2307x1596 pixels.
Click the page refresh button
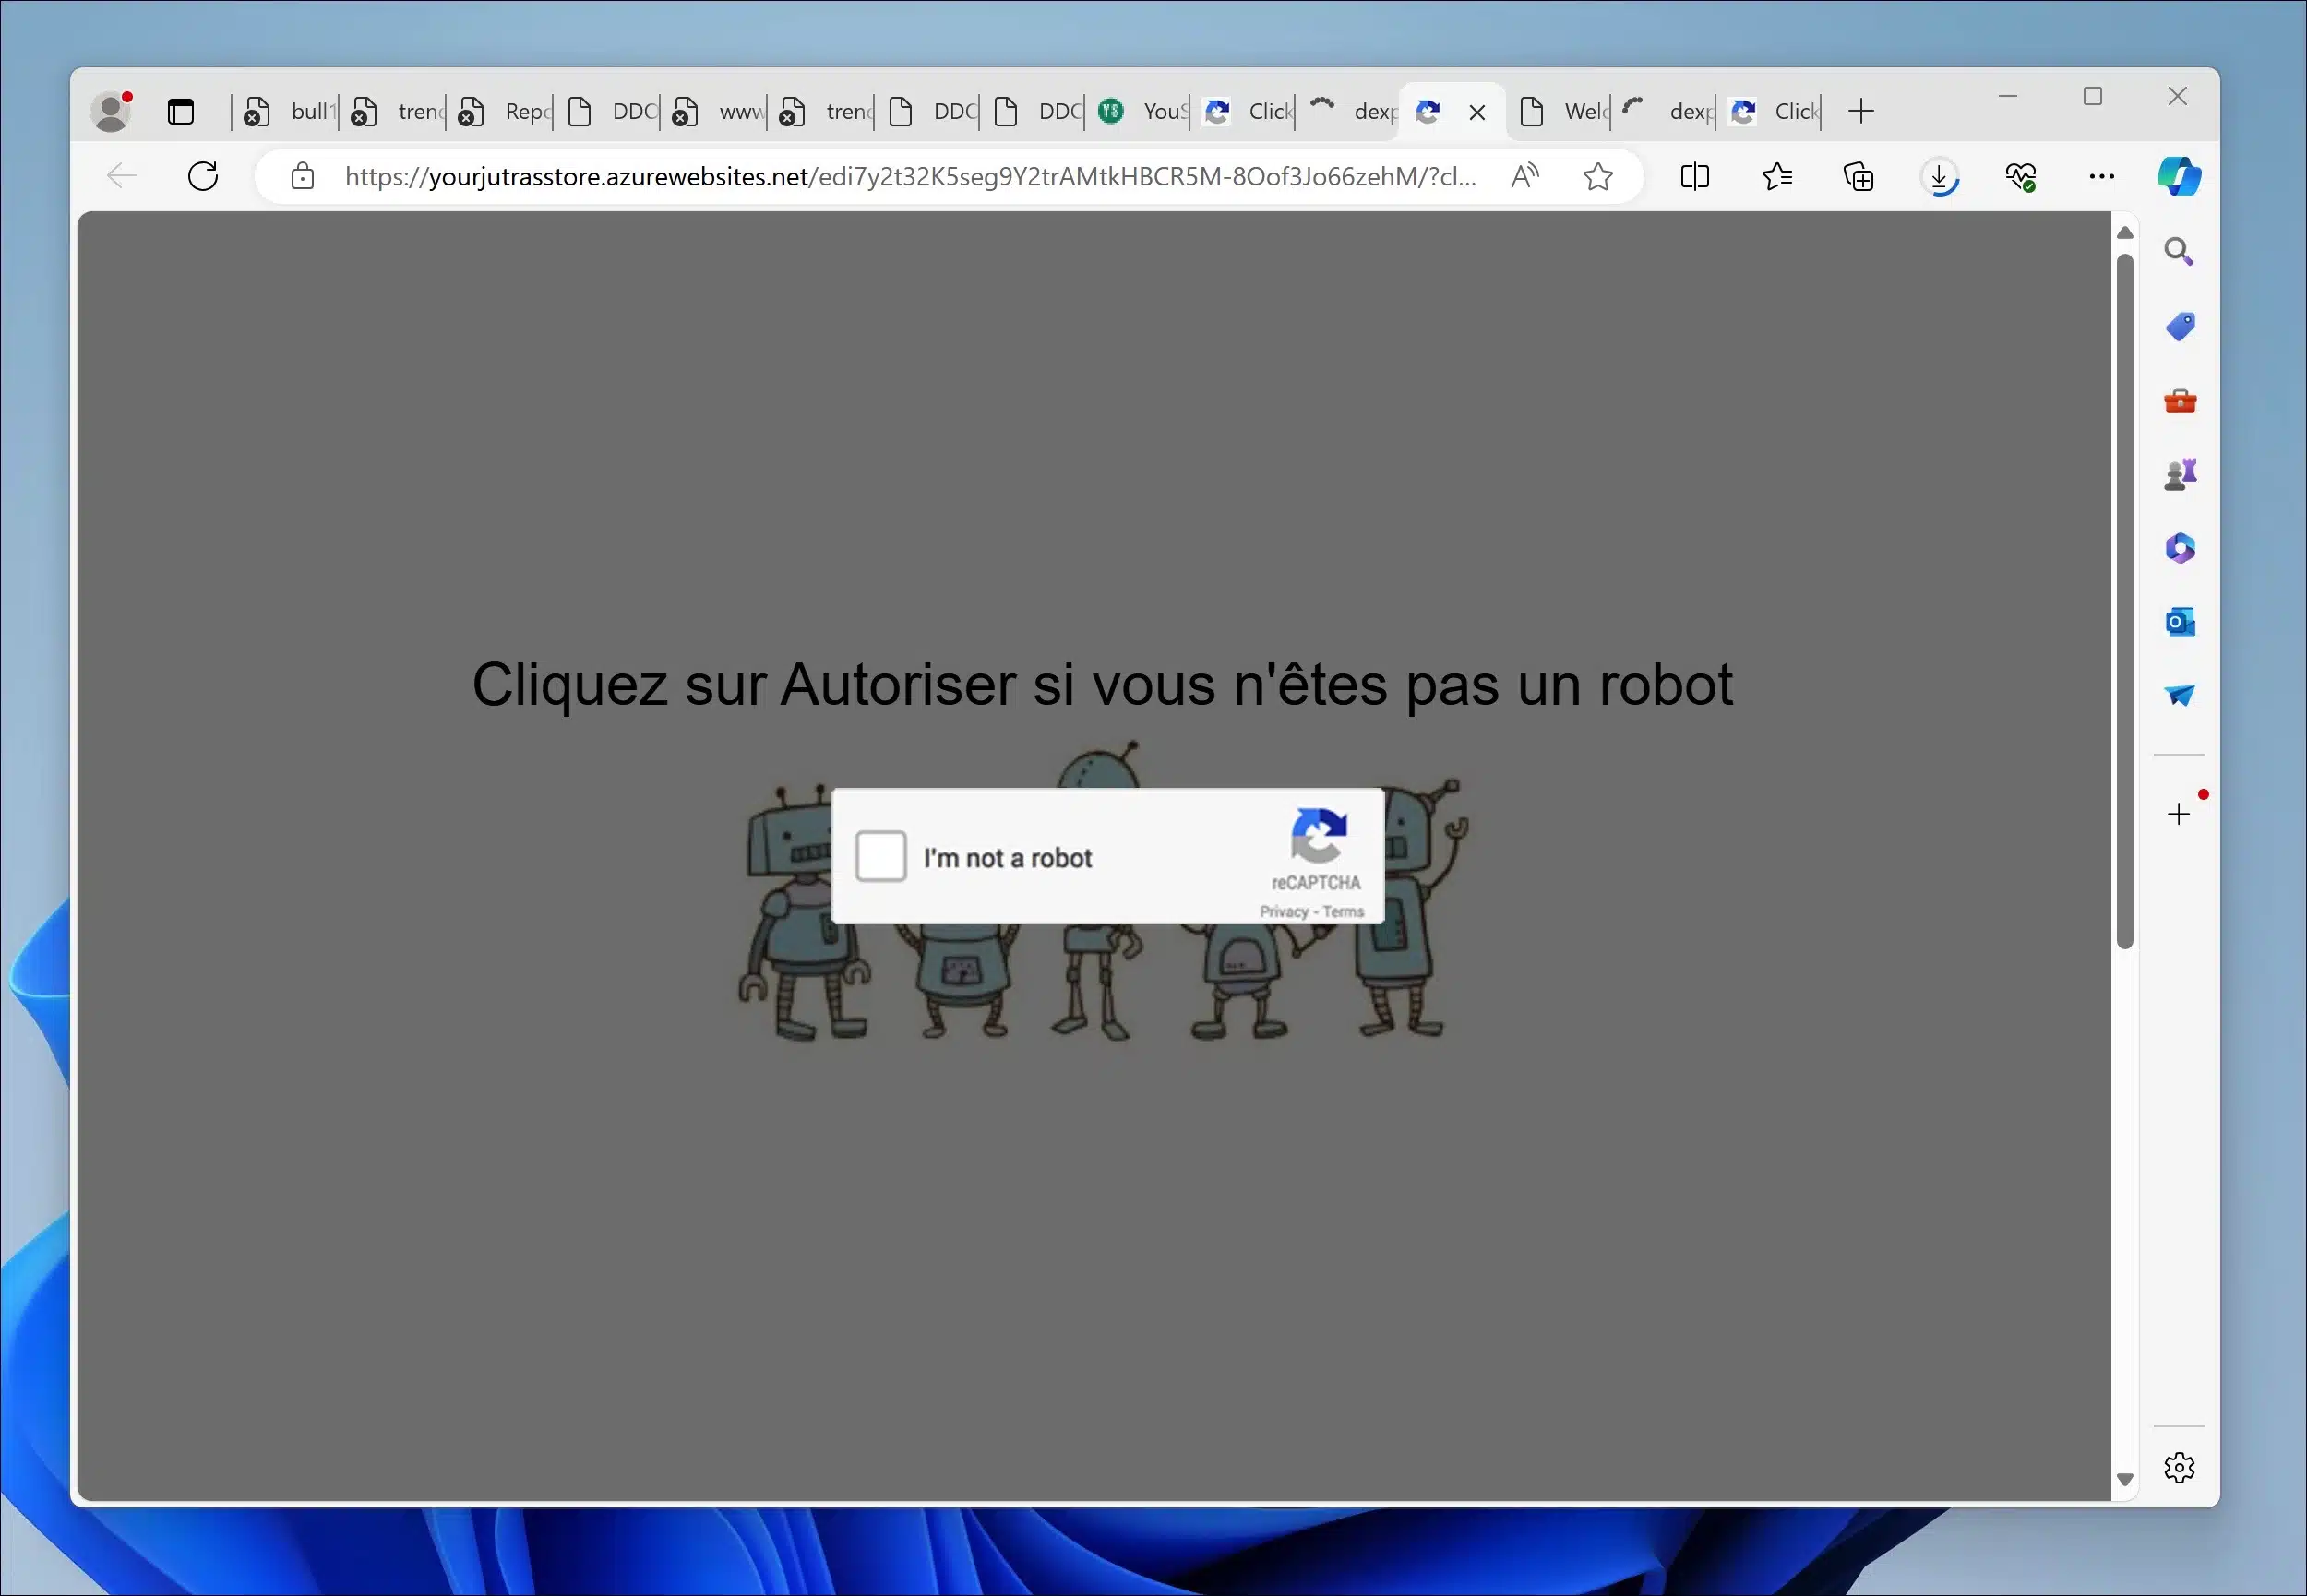(x=203, y=175)
